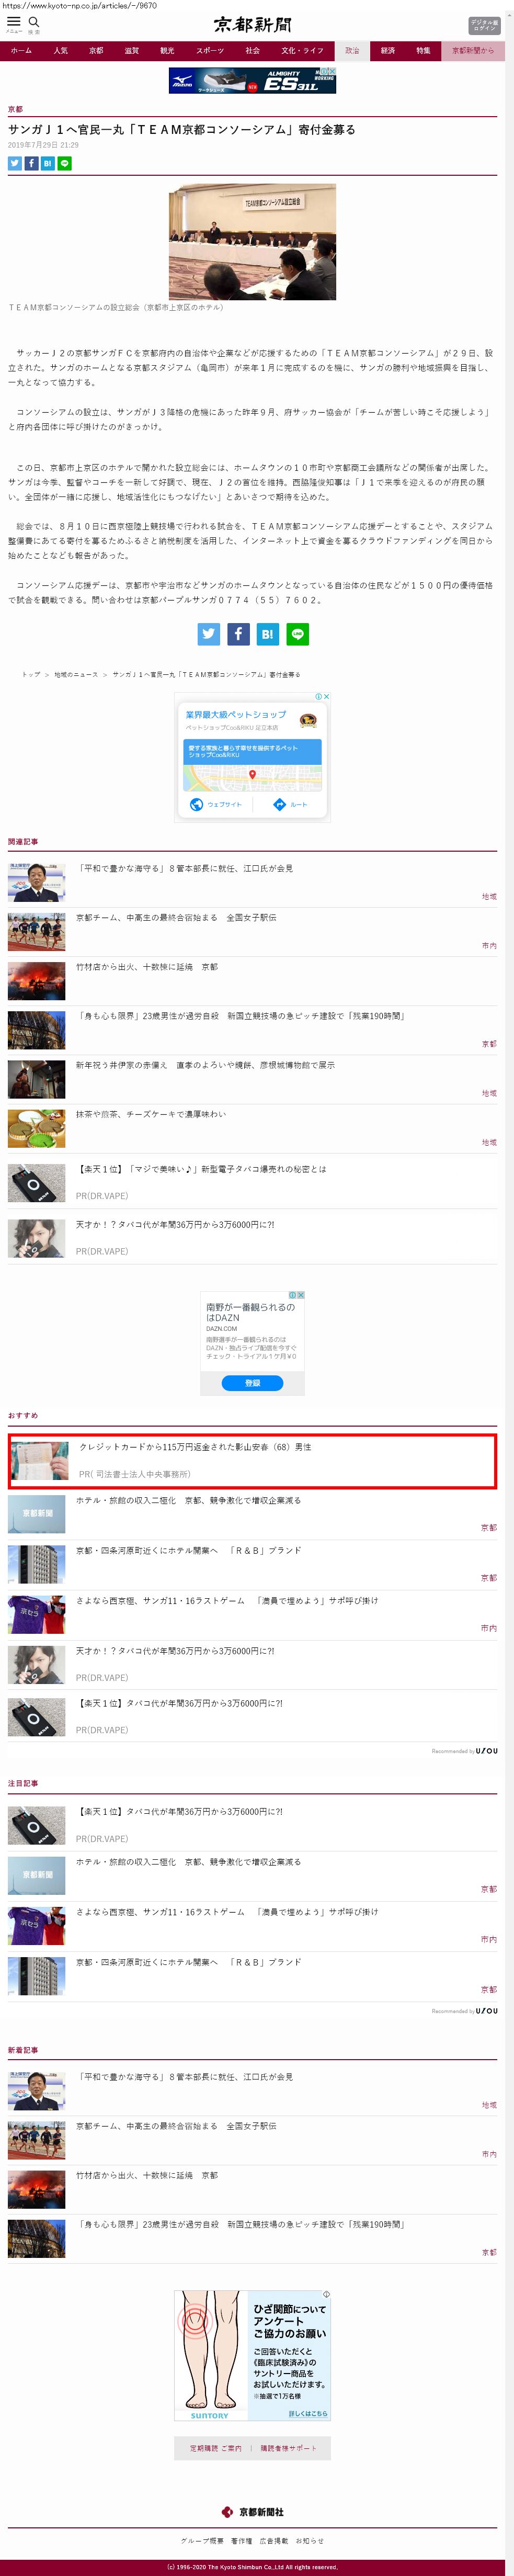Share via small Twitter icon under headline

(x=15, y=163)
